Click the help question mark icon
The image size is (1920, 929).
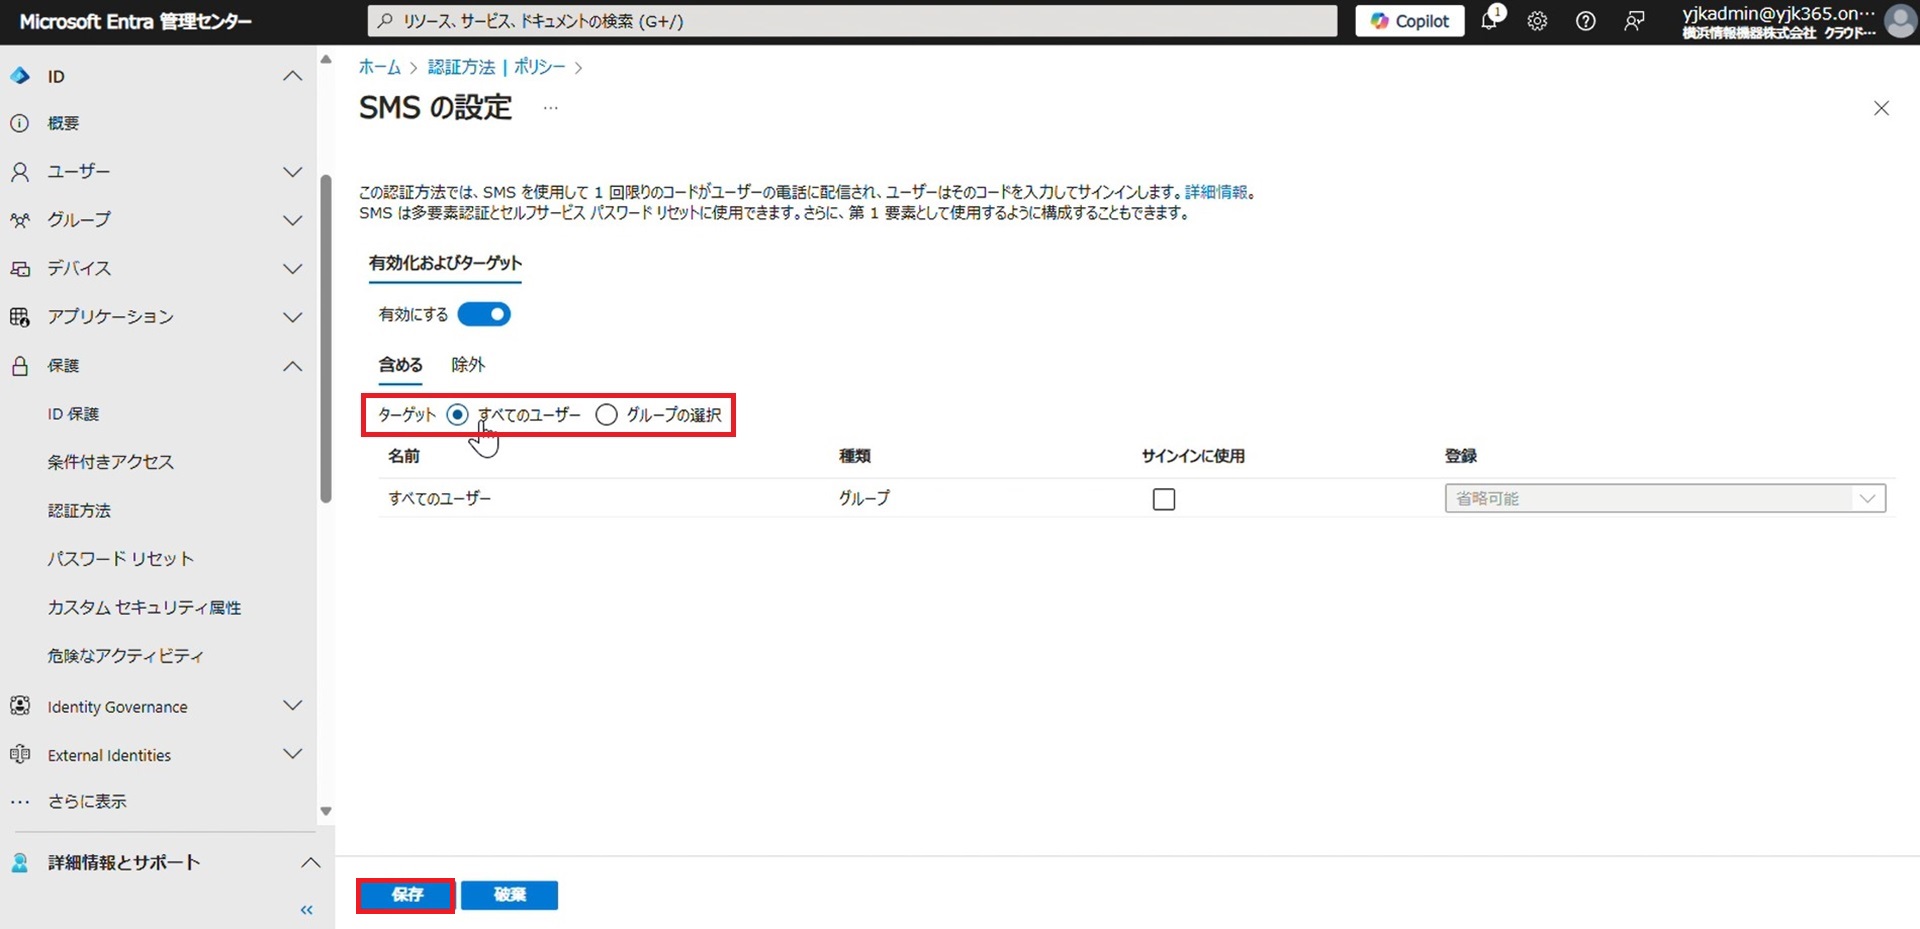pyautogui.click(x=1585, y=21)
